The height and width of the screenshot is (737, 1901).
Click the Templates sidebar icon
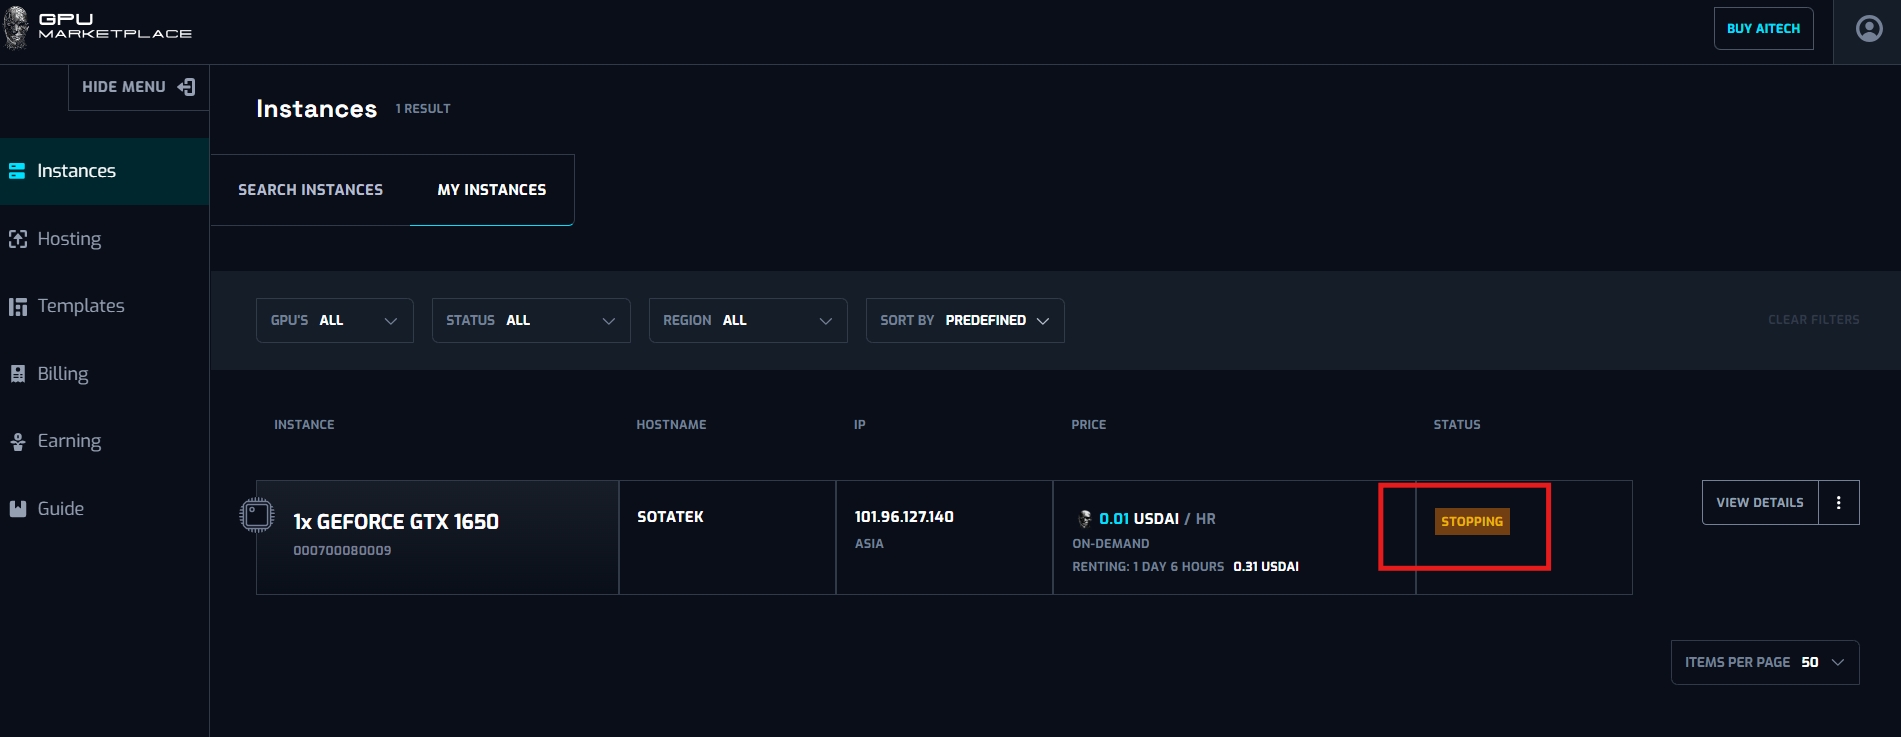click(17, 306)
